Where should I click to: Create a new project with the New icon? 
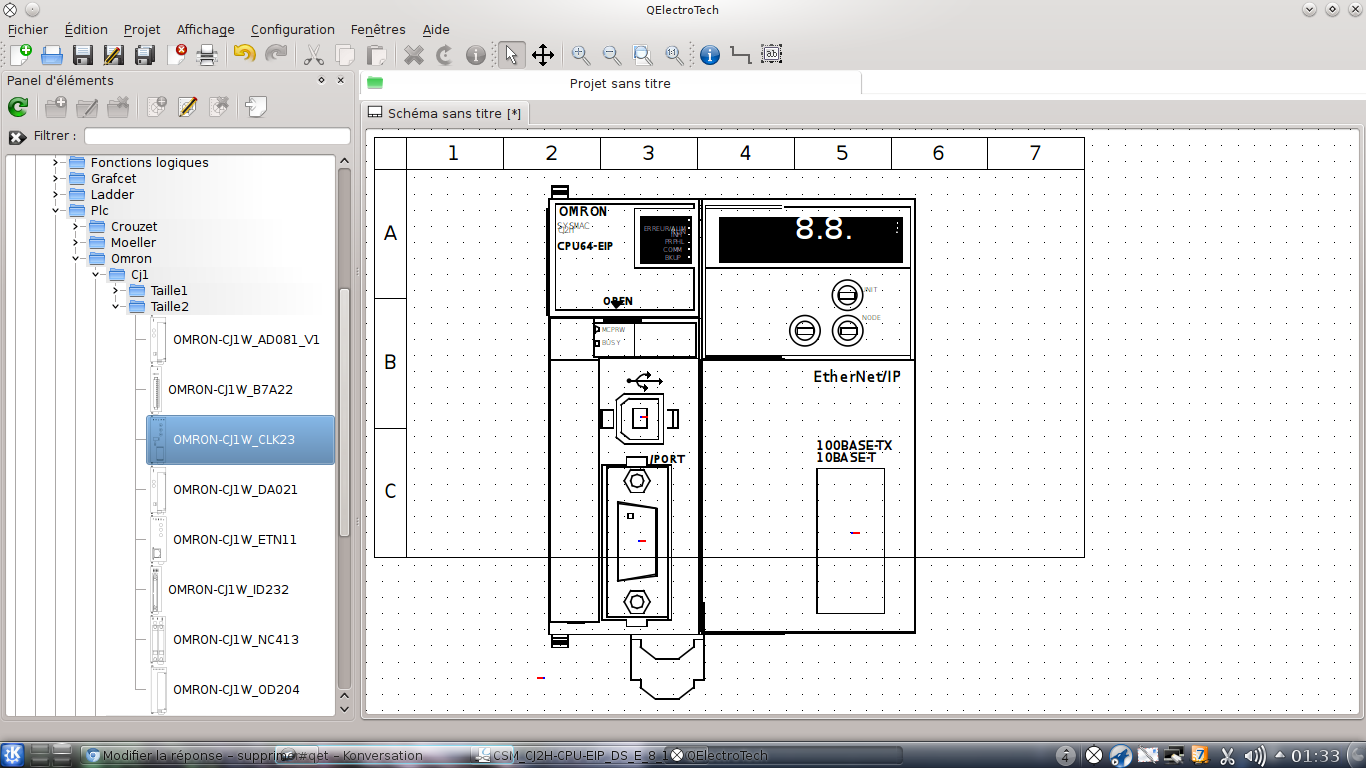20,55
